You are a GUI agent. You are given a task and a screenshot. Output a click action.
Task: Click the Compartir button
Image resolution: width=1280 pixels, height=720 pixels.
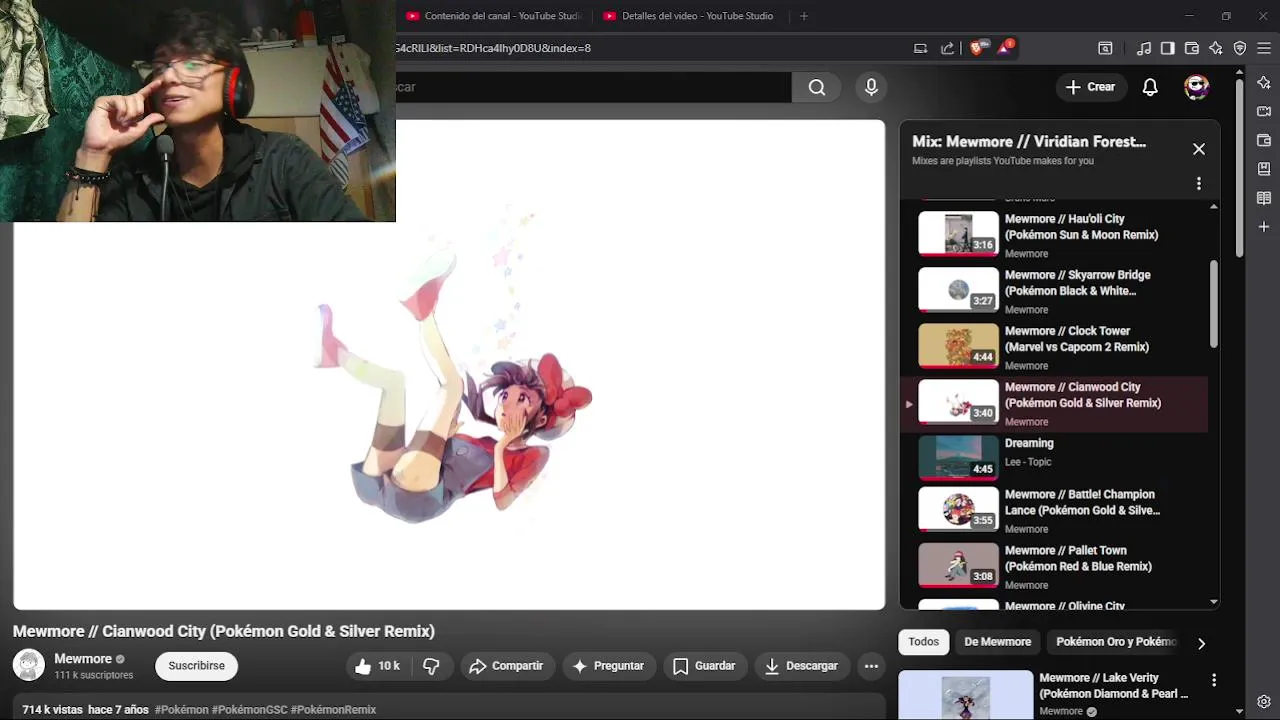point(506,666)
